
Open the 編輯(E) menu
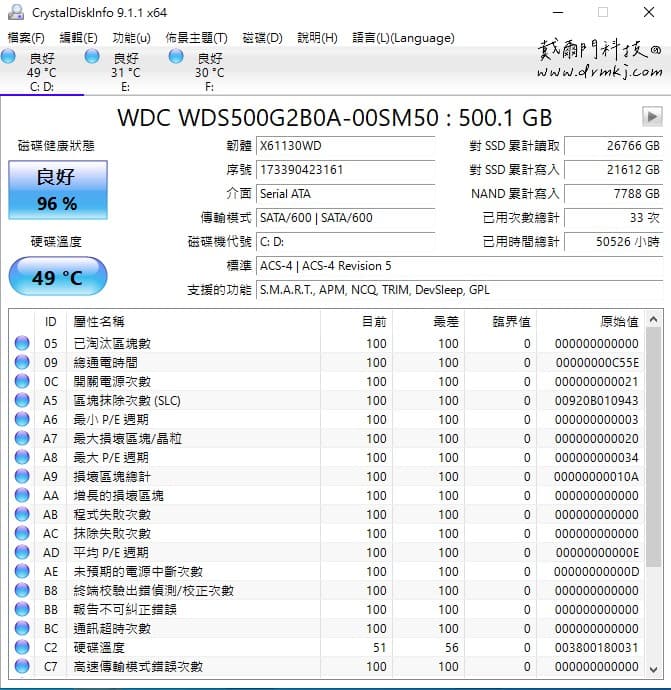click(78, 38)
